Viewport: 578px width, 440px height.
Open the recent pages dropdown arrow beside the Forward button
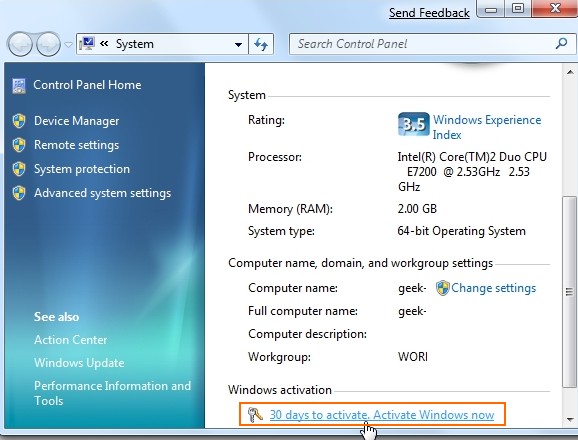pos(68,45)
